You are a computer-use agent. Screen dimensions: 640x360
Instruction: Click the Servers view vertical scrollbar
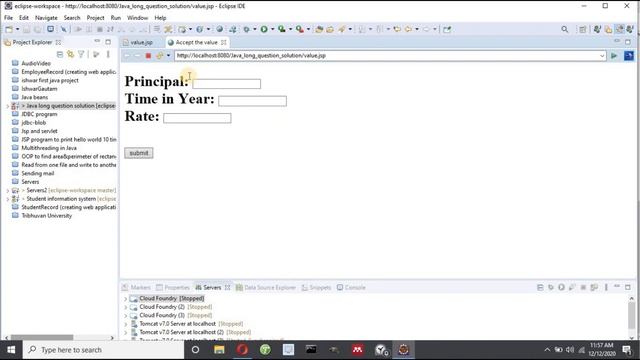[631, 315]
